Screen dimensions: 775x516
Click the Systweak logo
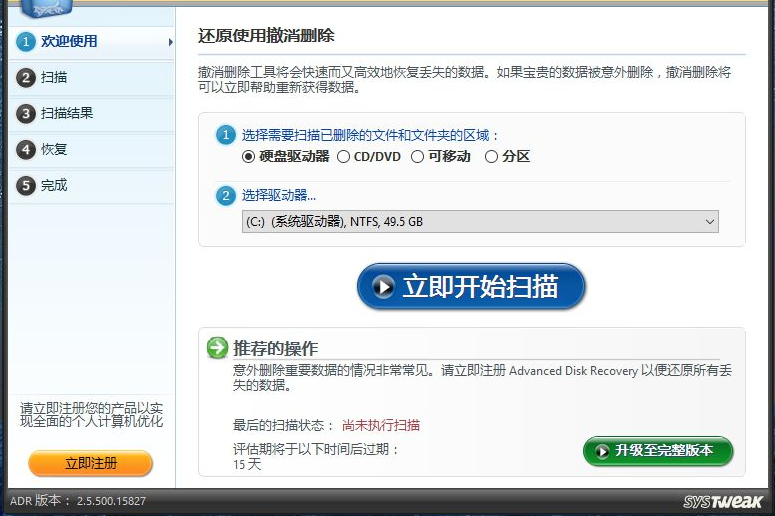point(723,502)
